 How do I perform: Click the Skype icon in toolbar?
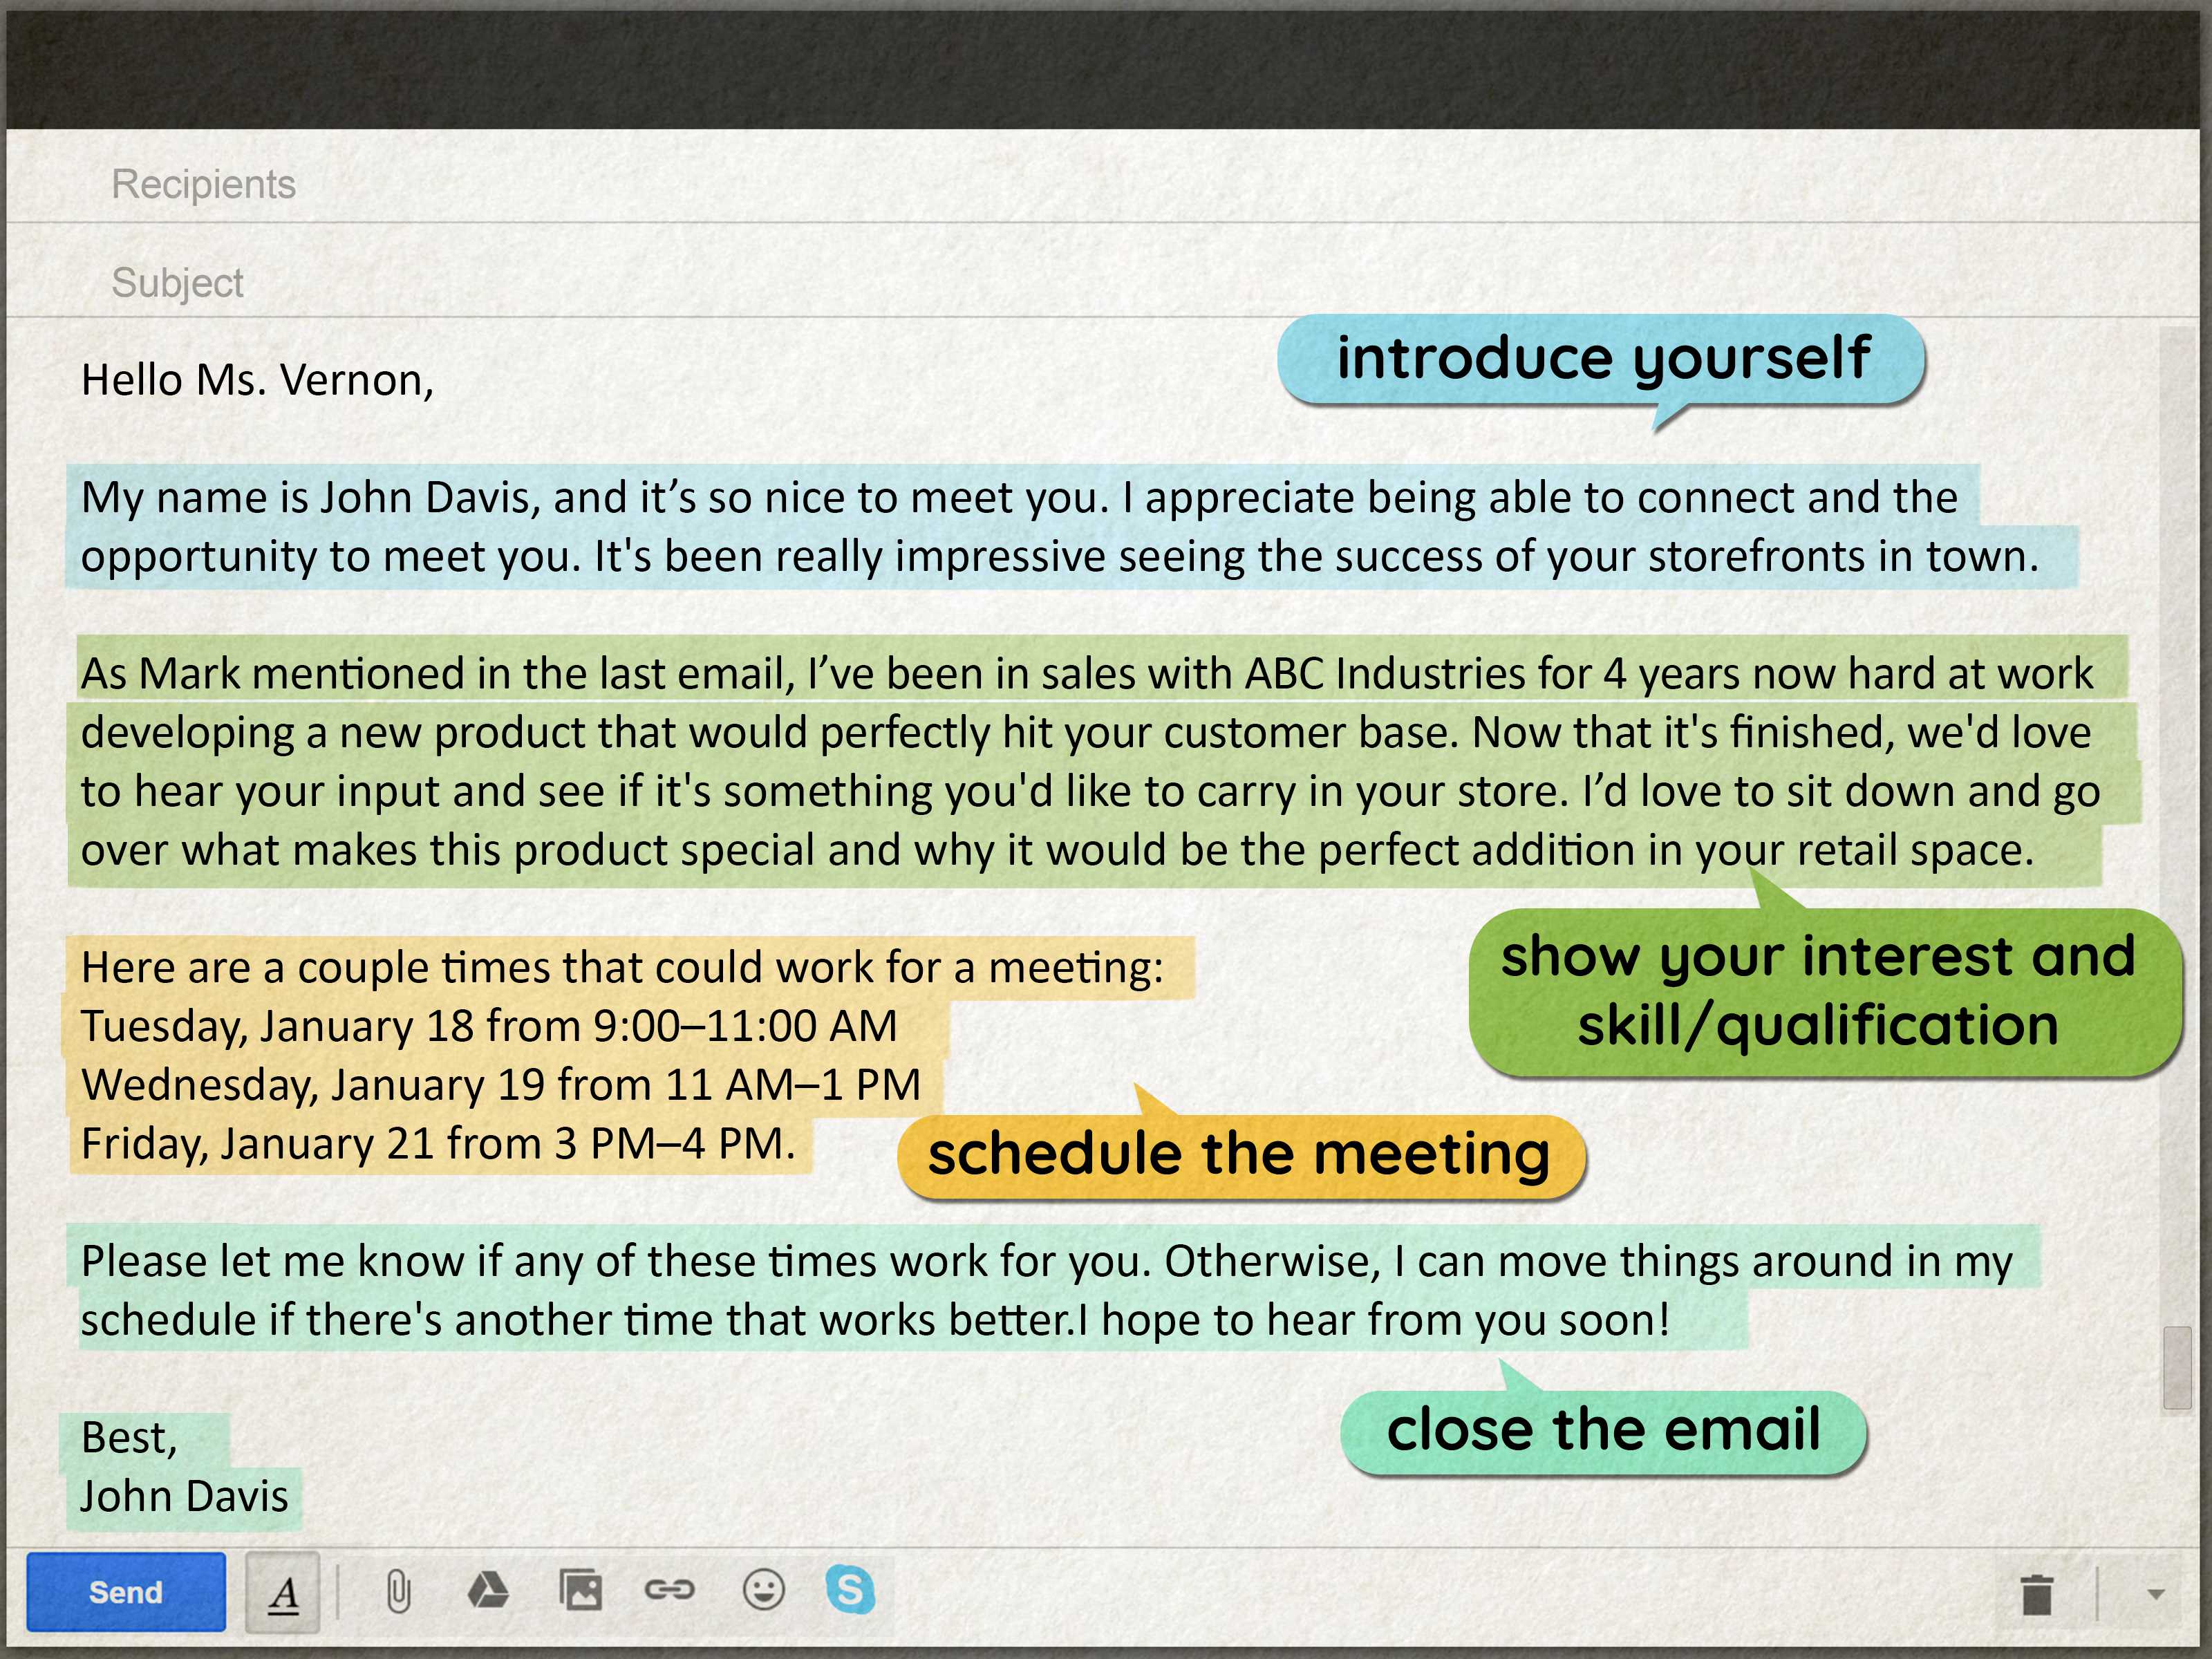coord(850,1590)
